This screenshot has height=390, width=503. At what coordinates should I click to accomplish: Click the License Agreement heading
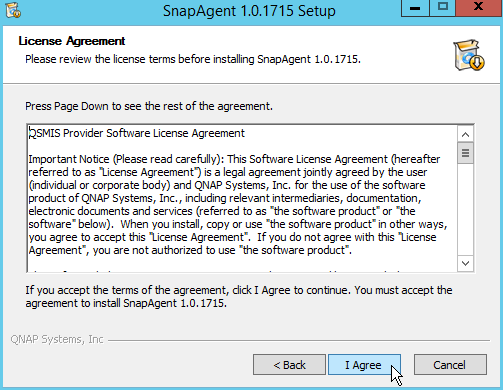(72, 41)
